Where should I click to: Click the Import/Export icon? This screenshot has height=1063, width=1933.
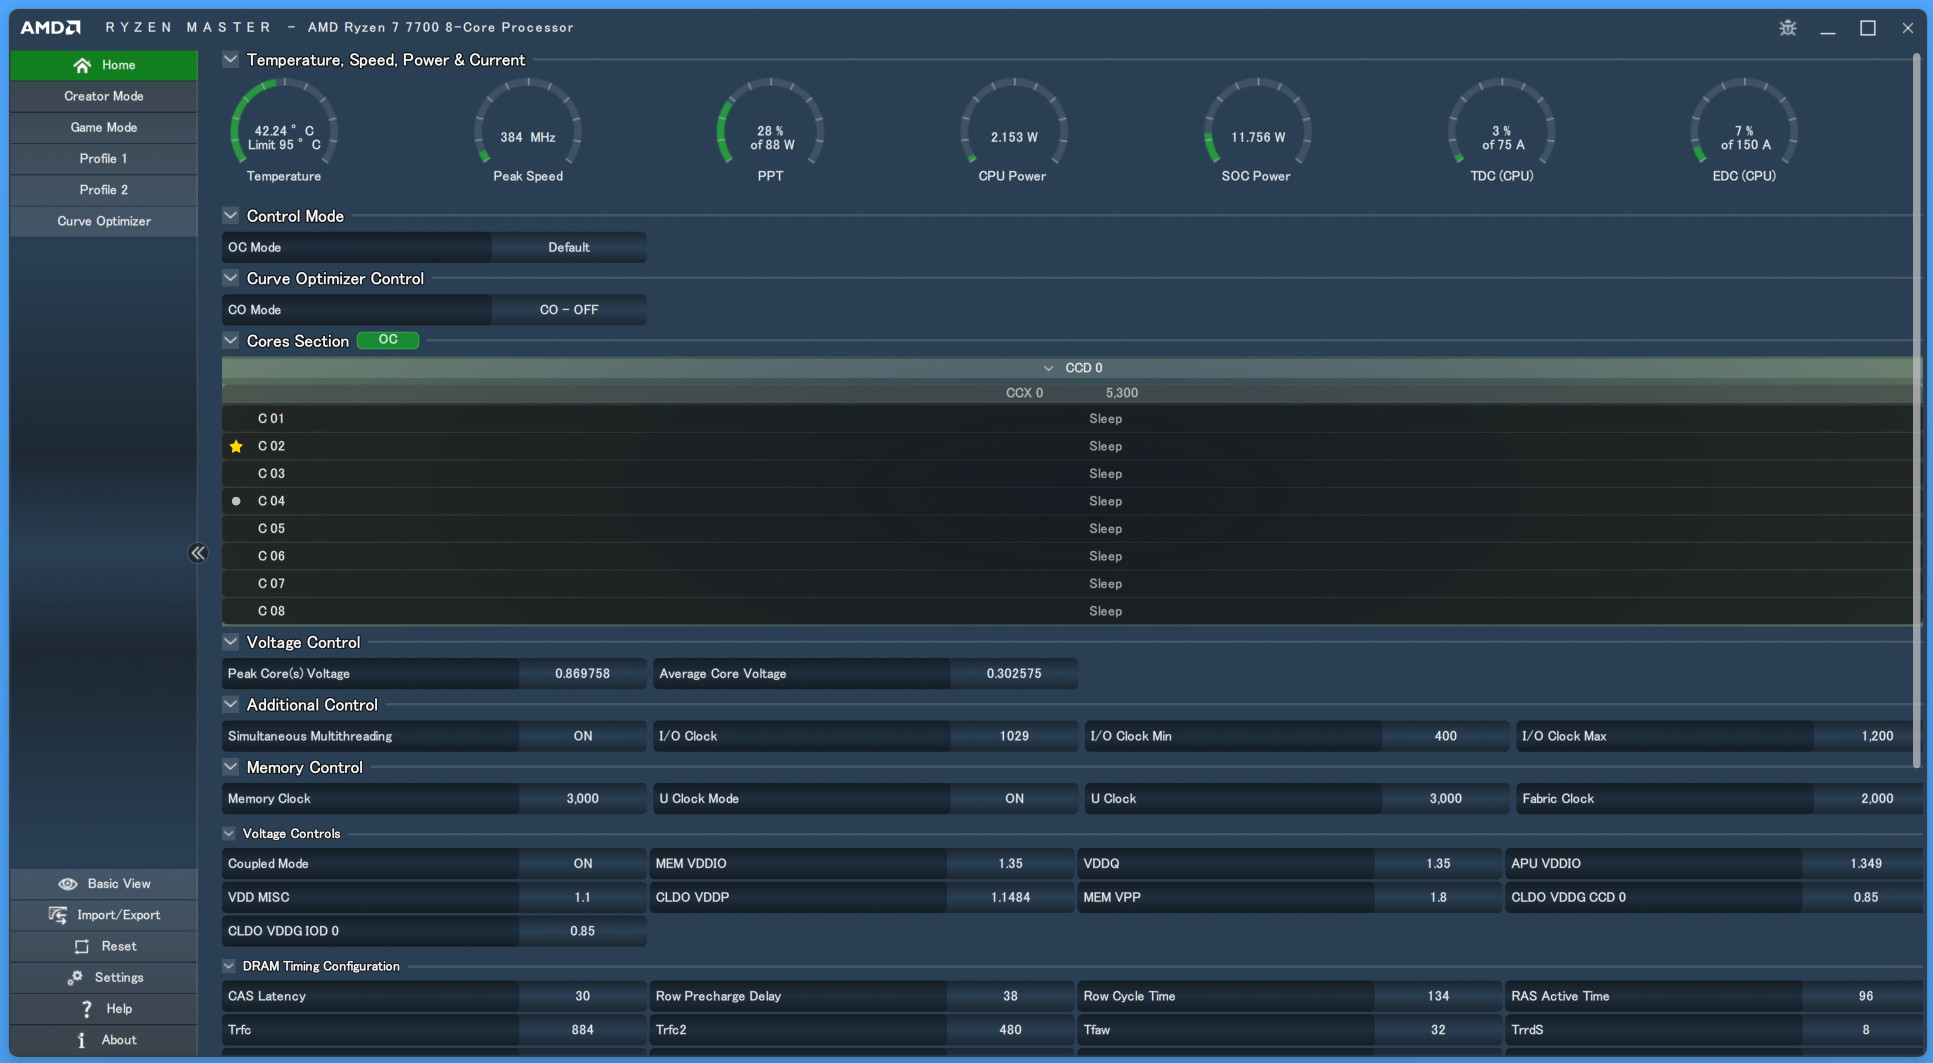(58, 915)
